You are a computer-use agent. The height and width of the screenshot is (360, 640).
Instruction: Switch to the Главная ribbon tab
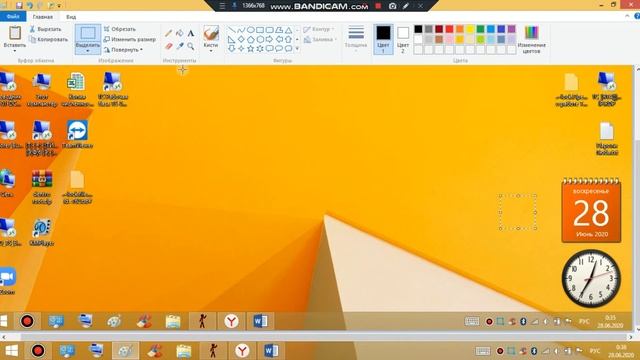[x=43, y=17]
